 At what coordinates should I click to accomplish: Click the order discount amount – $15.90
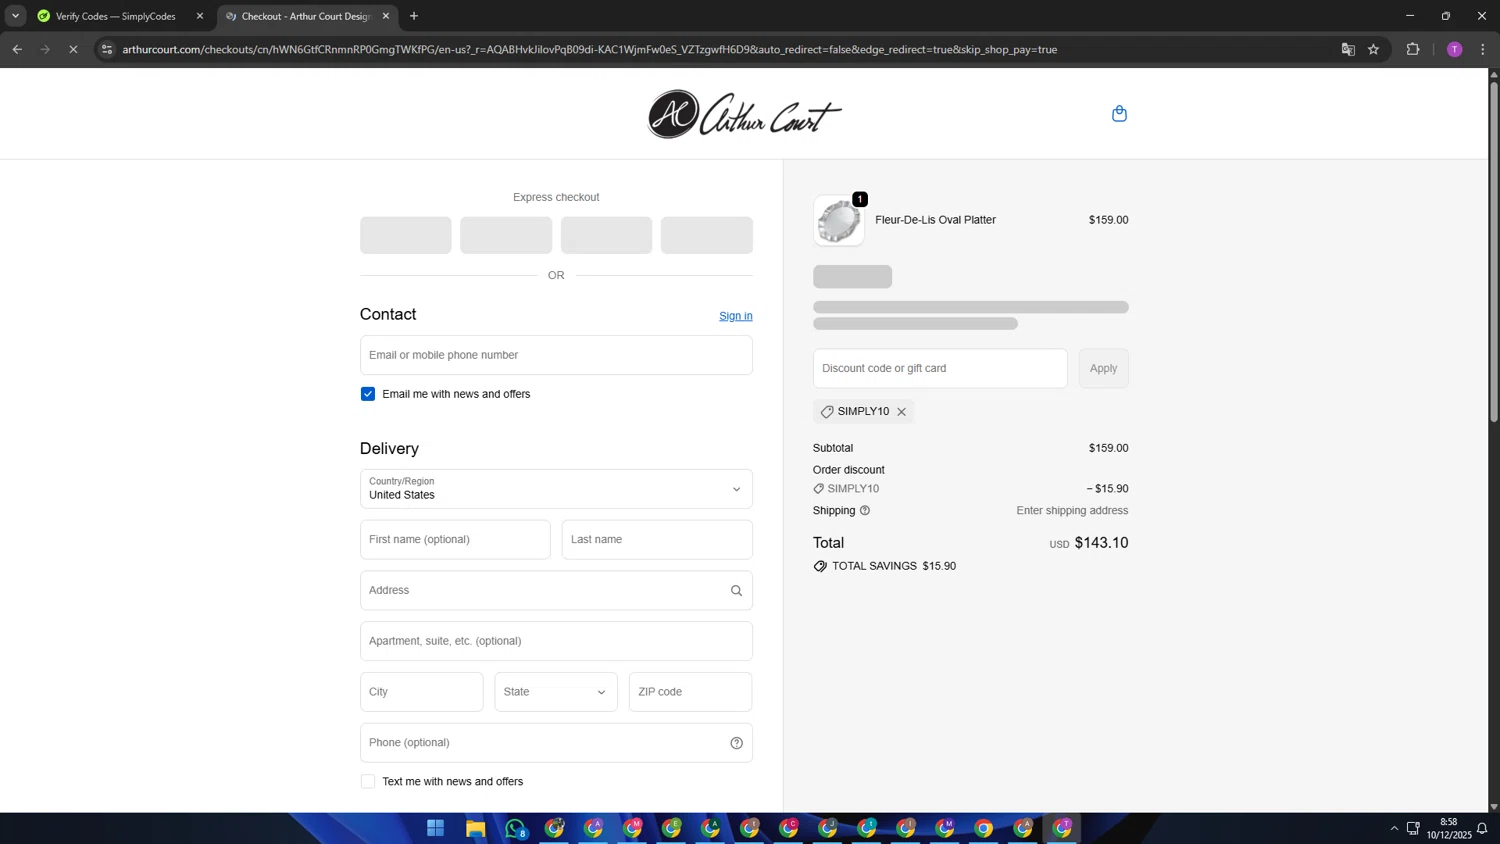tap(1107, 489)
